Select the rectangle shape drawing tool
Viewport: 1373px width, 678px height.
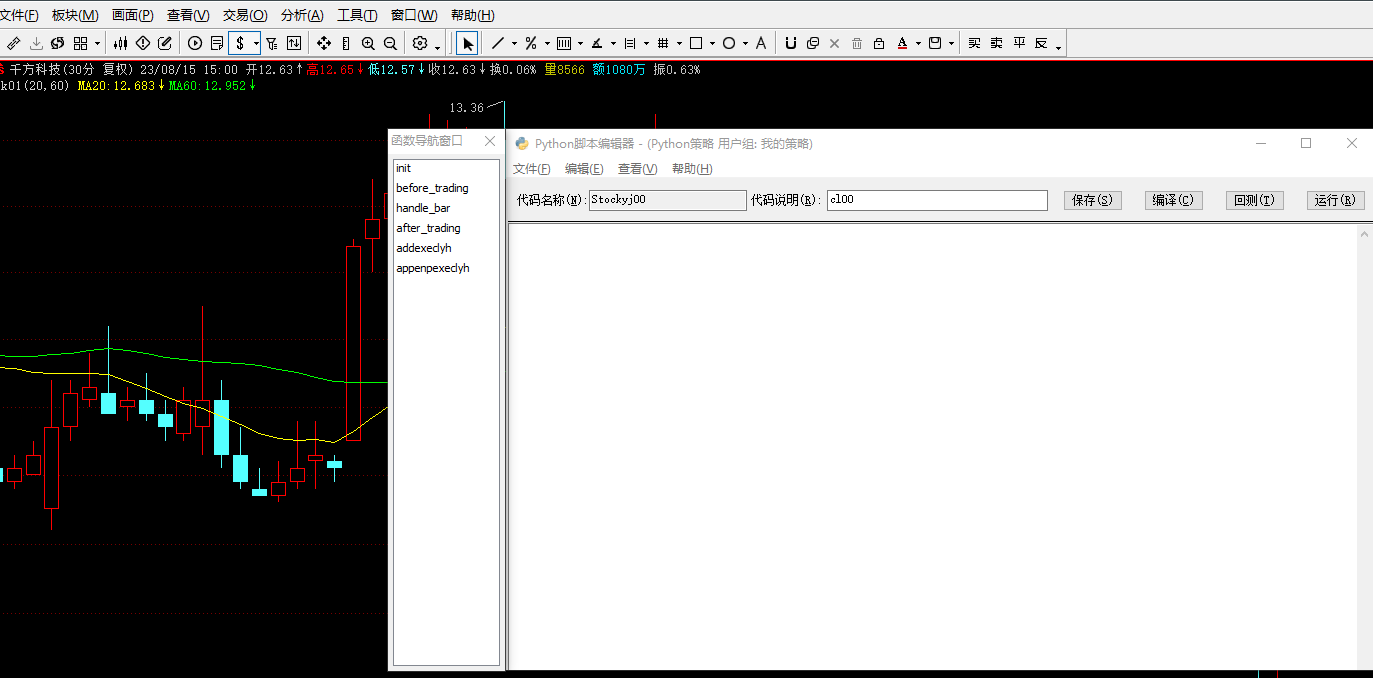(x=696, y=43)
